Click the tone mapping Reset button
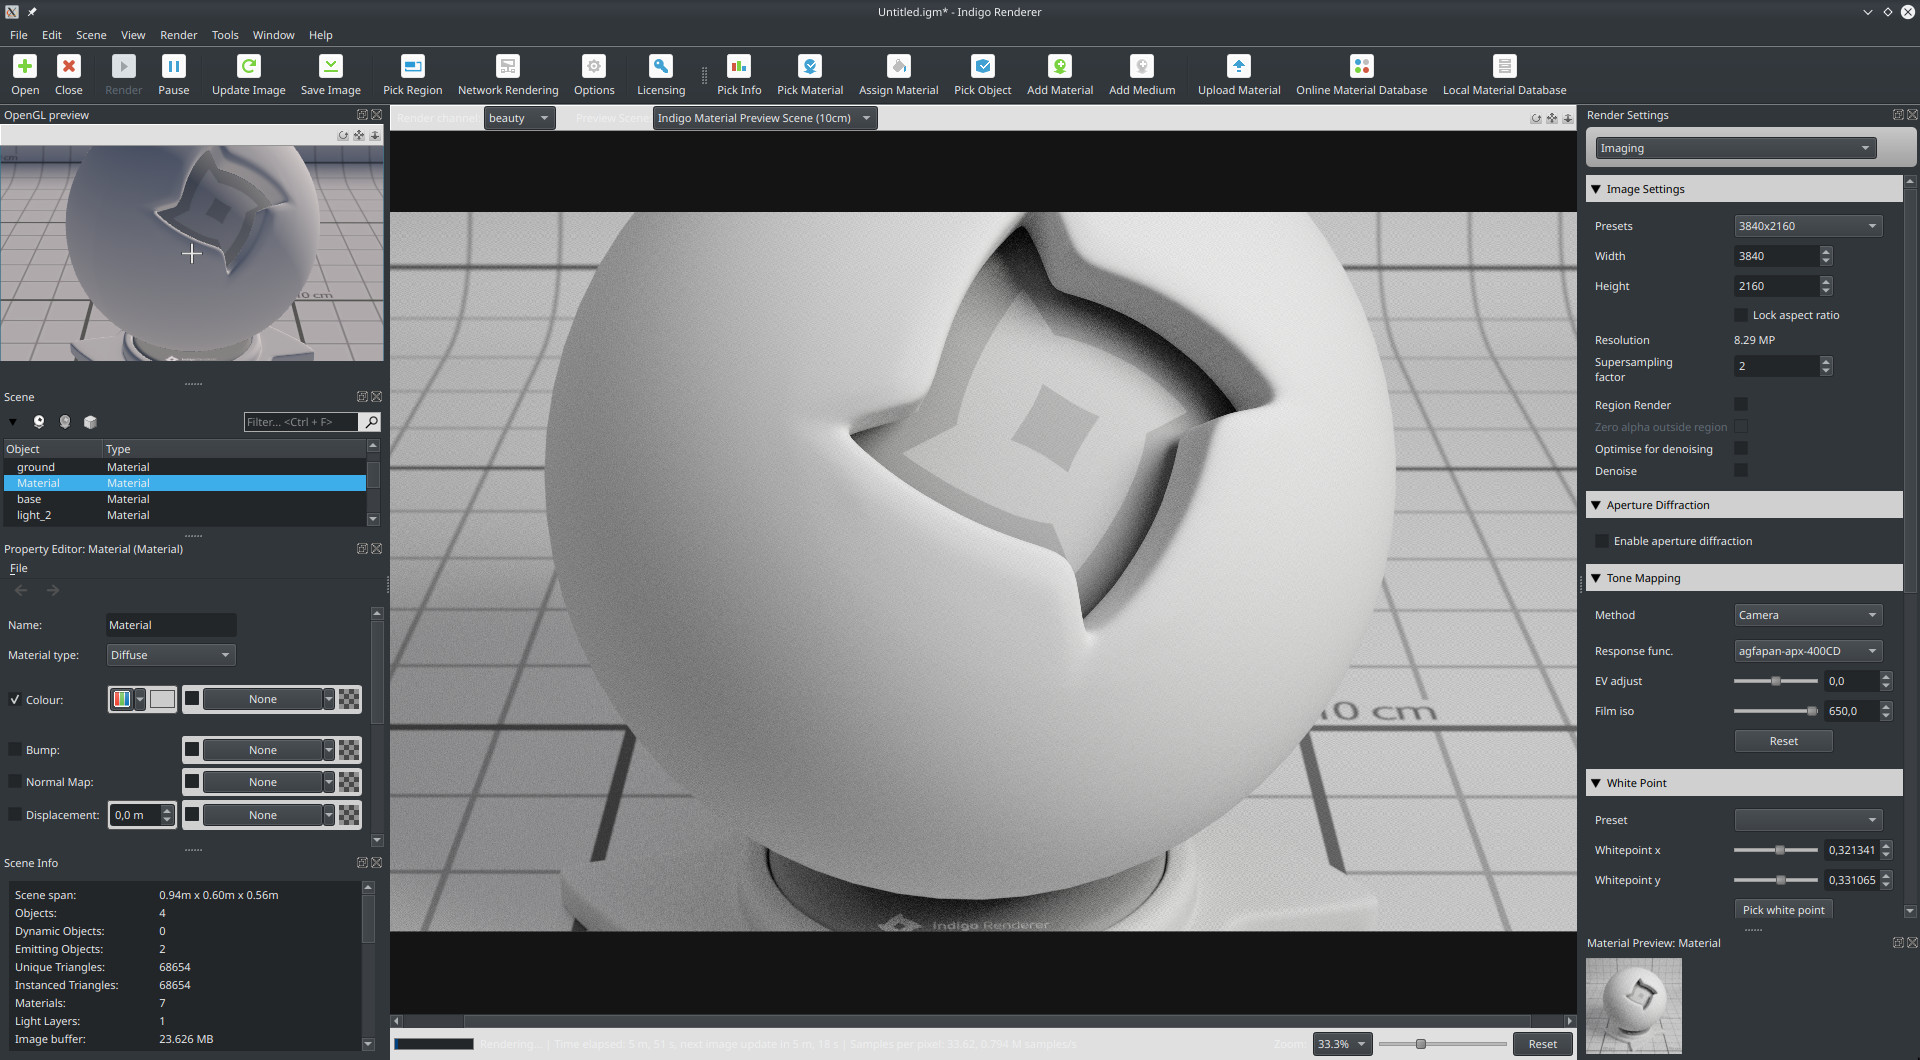Screen dimensions: 1920x1060 (x=1783, y=741)
